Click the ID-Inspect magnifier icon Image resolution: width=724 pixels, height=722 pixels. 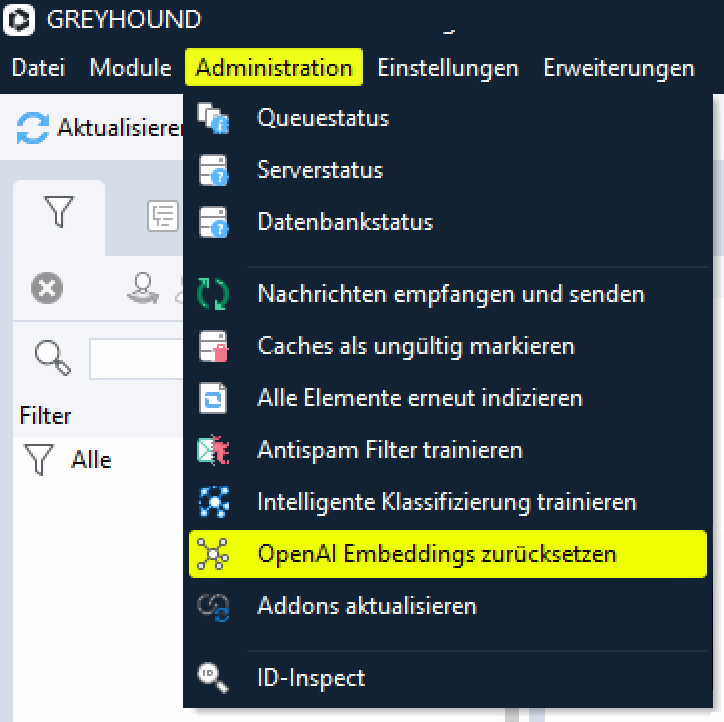click(x=213, y=678)
